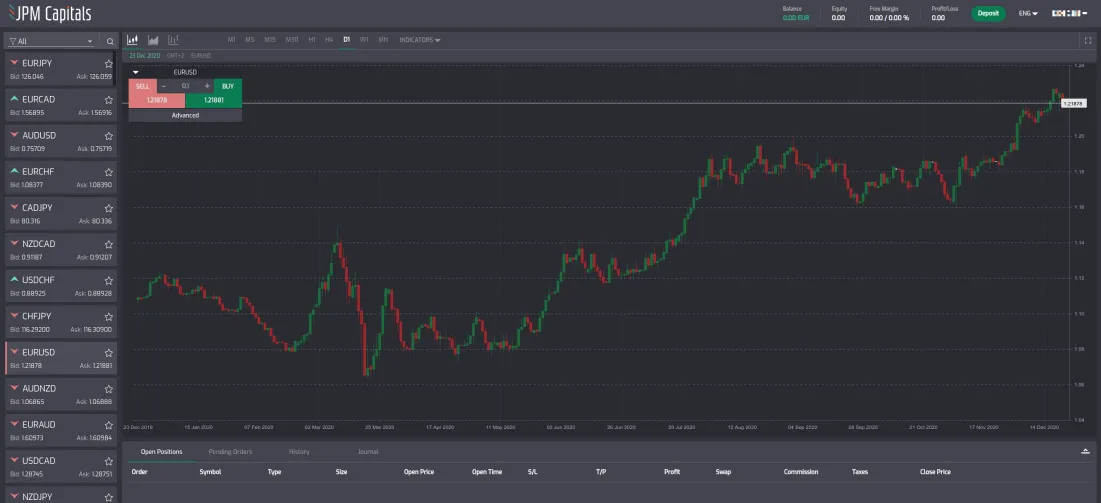Click the Close Price column header
The width and height of the screenshot is (1101, 503).
935,472
